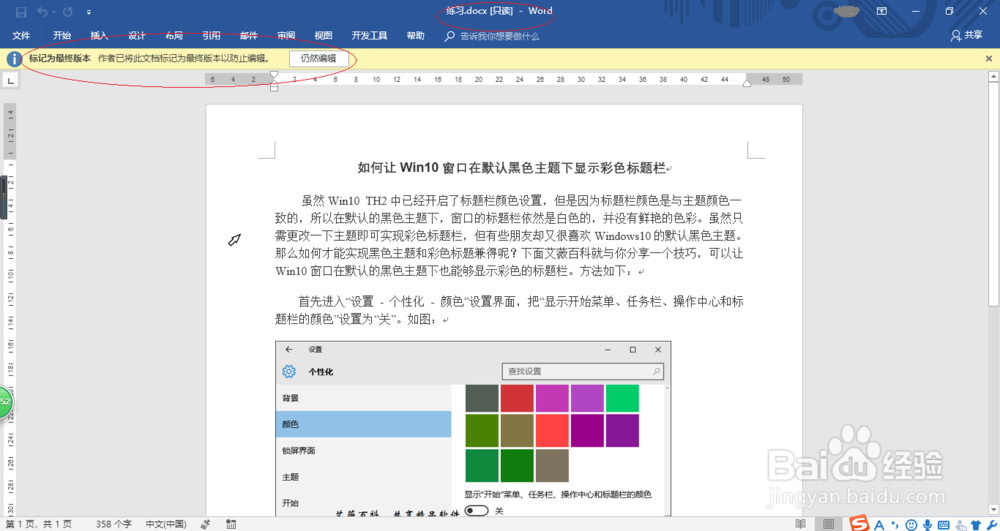Switch to the 开发工具 ribbon tab

pos(369,36)
